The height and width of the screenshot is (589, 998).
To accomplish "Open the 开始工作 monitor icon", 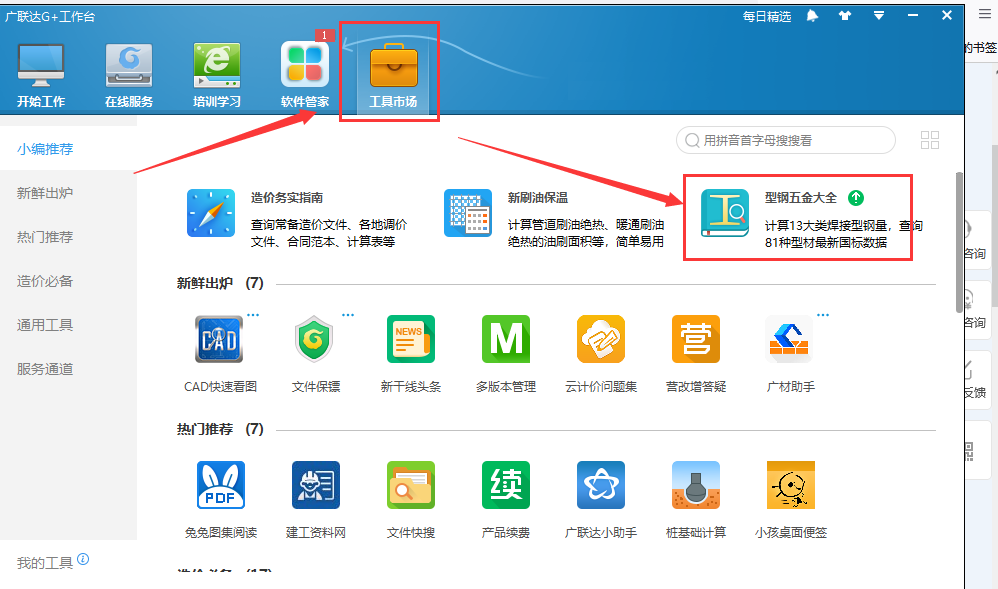I will pyautogui.click(x=41, y=66).
